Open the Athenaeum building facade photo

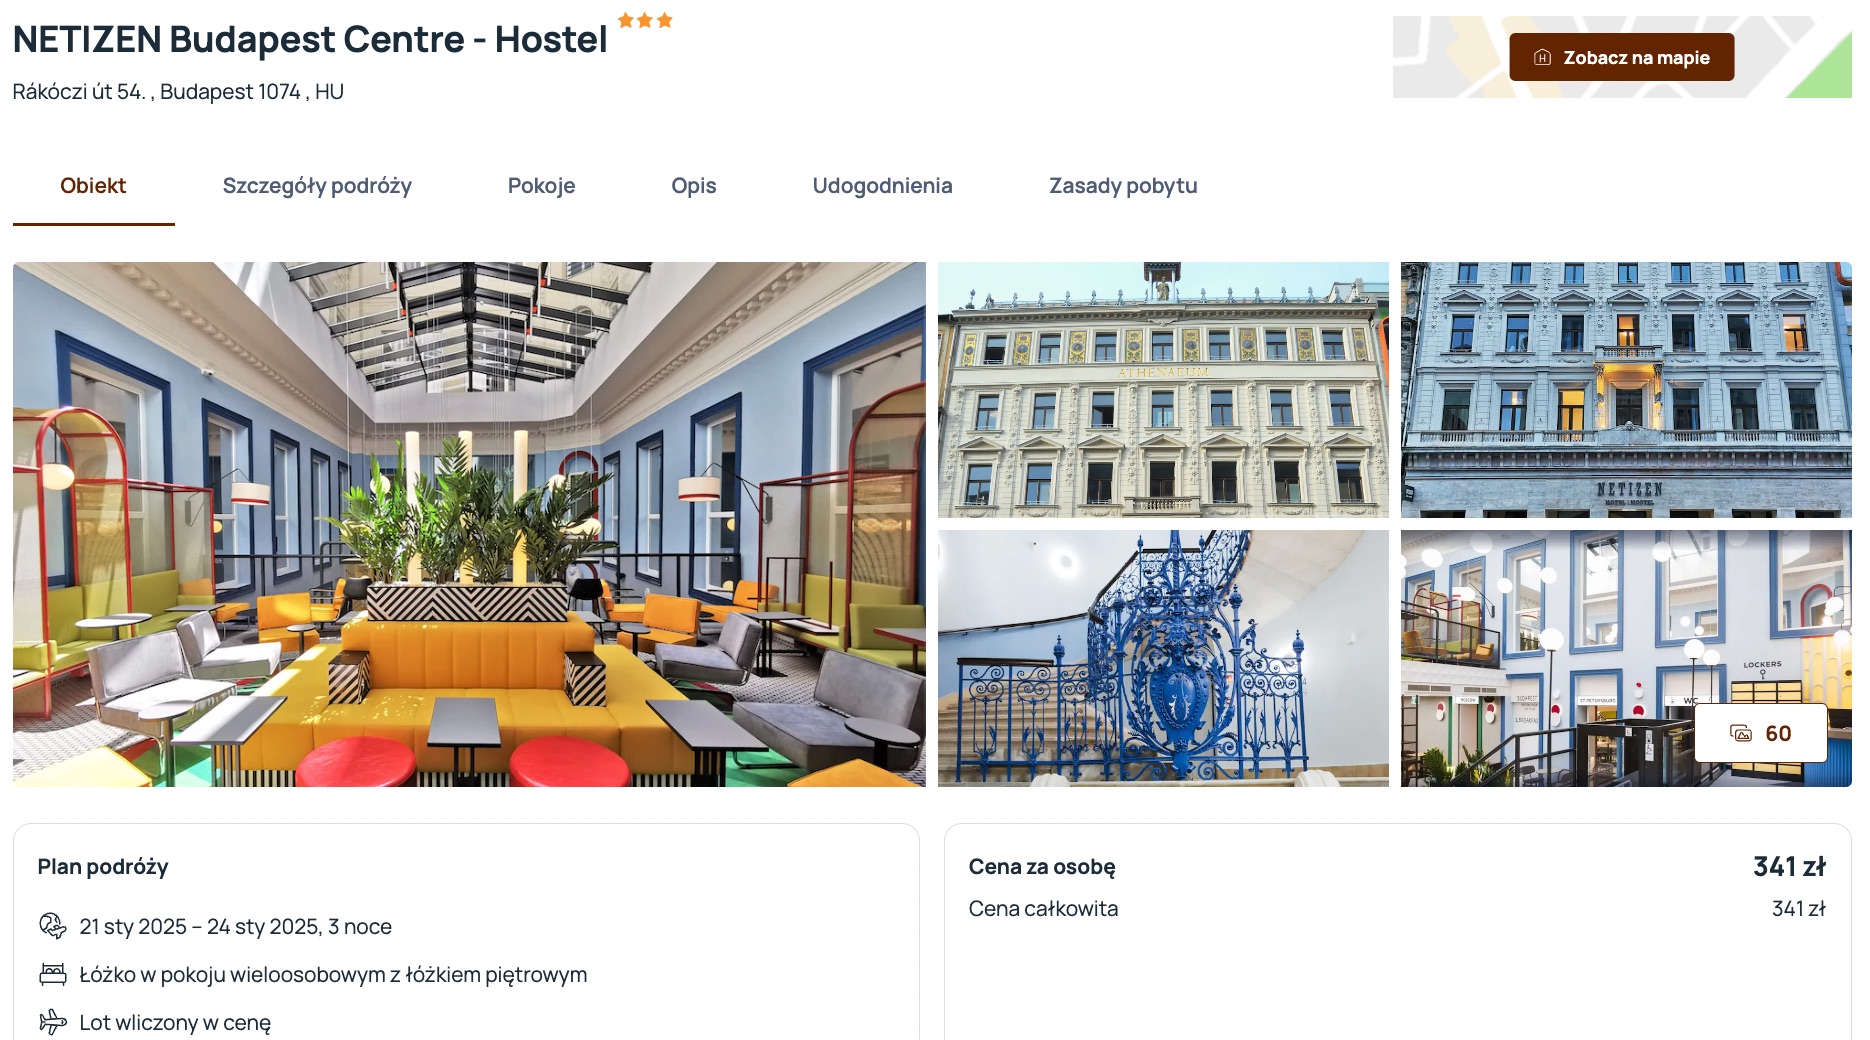(1163, 390)
